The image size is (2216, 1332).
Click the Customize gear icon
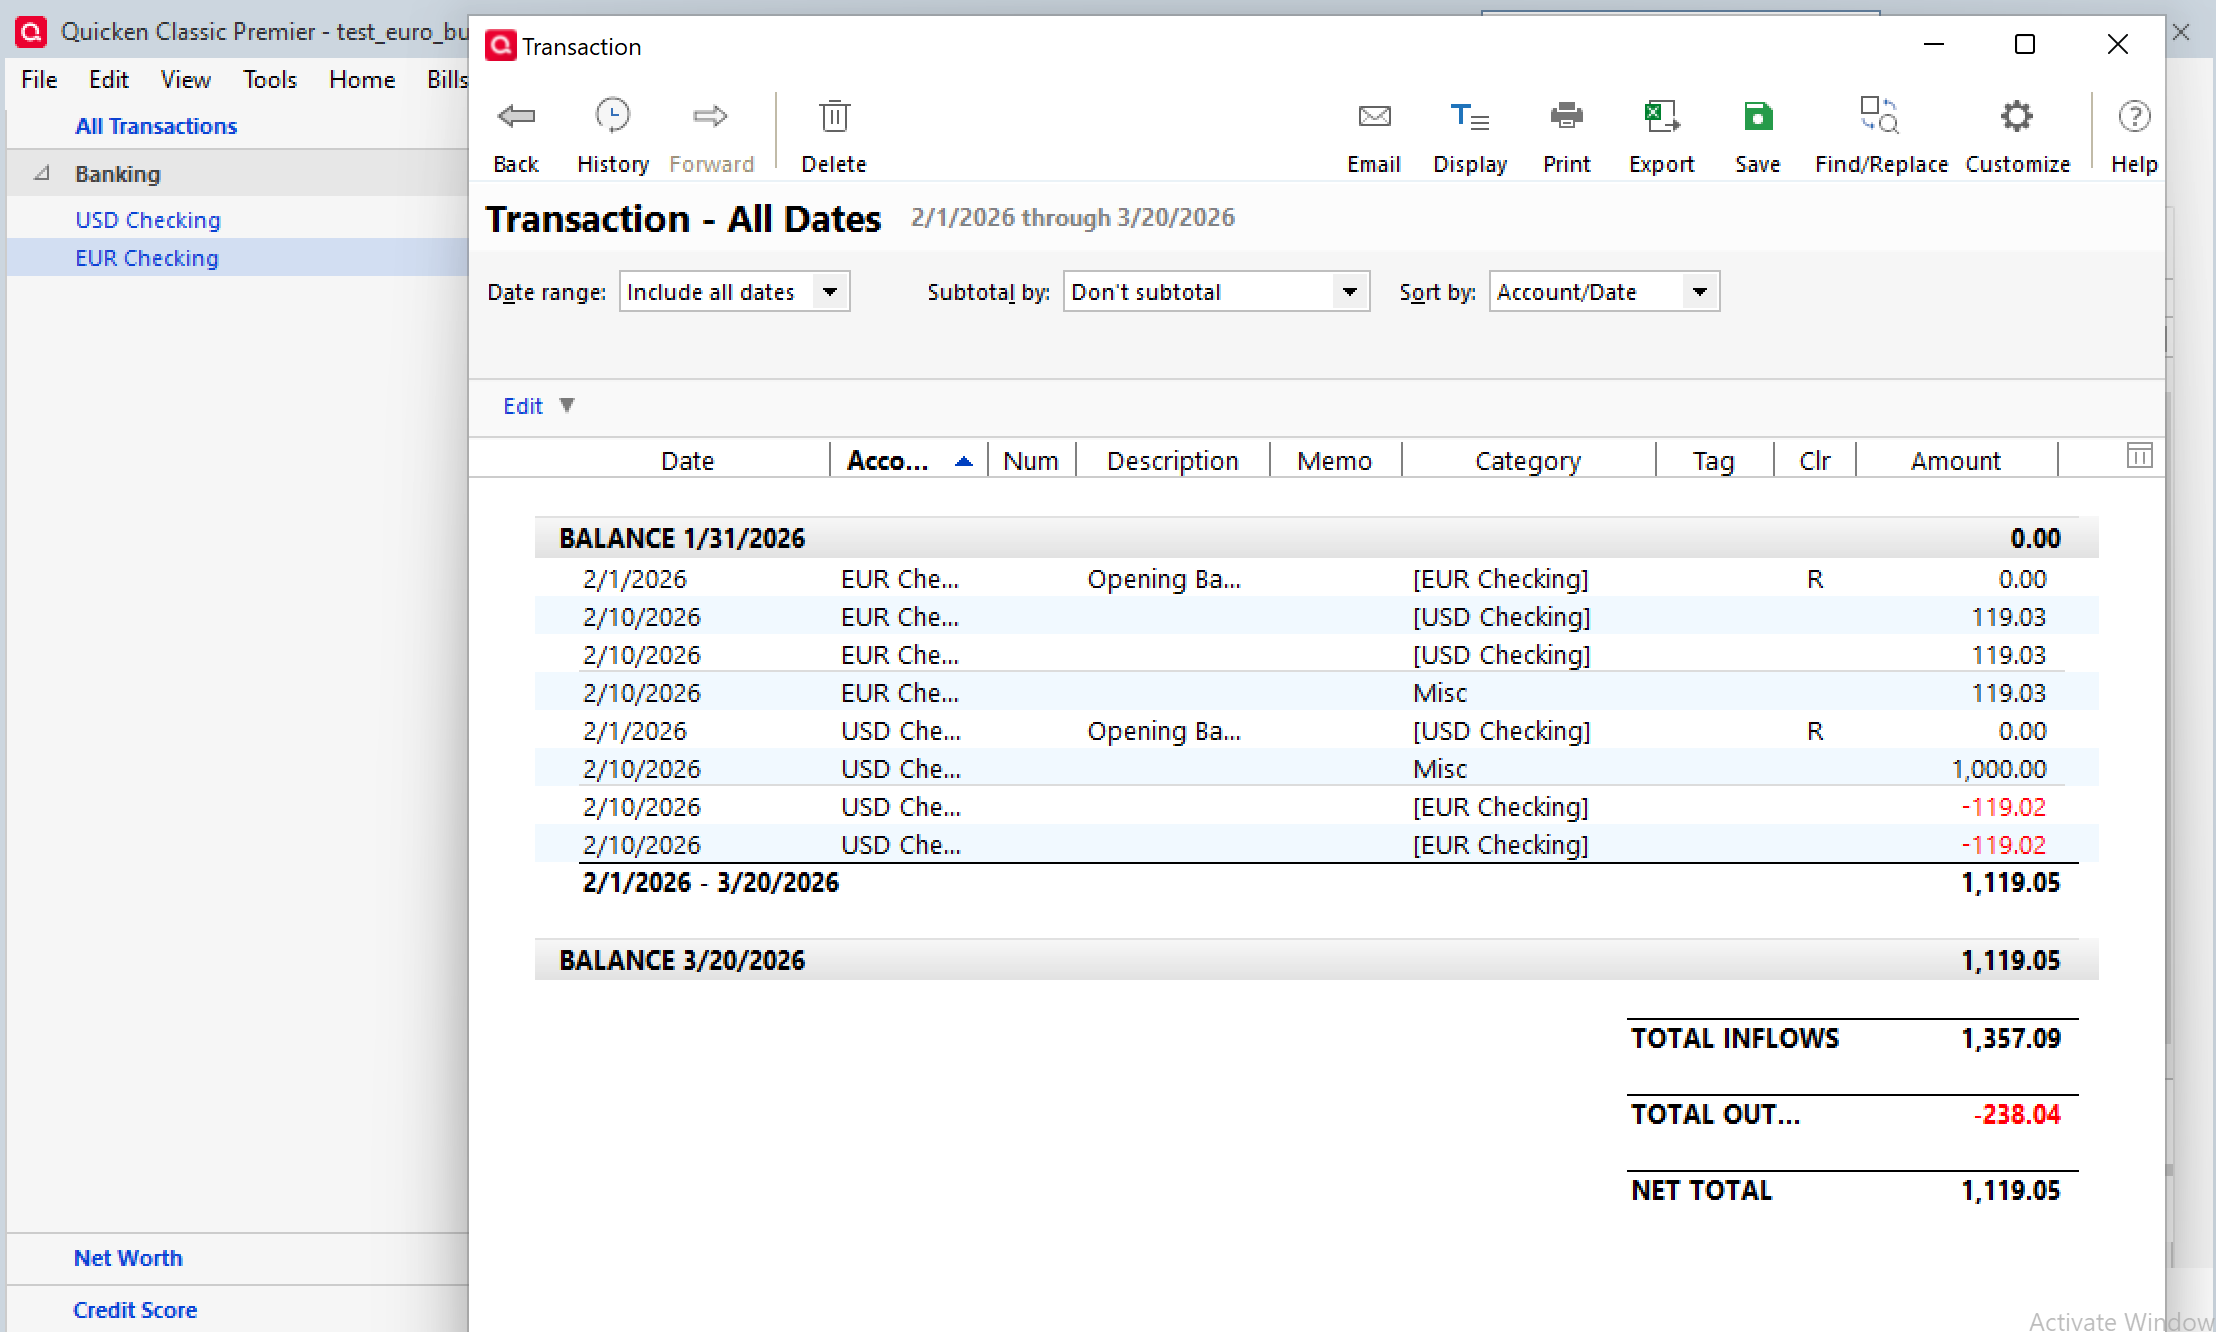2017,116
